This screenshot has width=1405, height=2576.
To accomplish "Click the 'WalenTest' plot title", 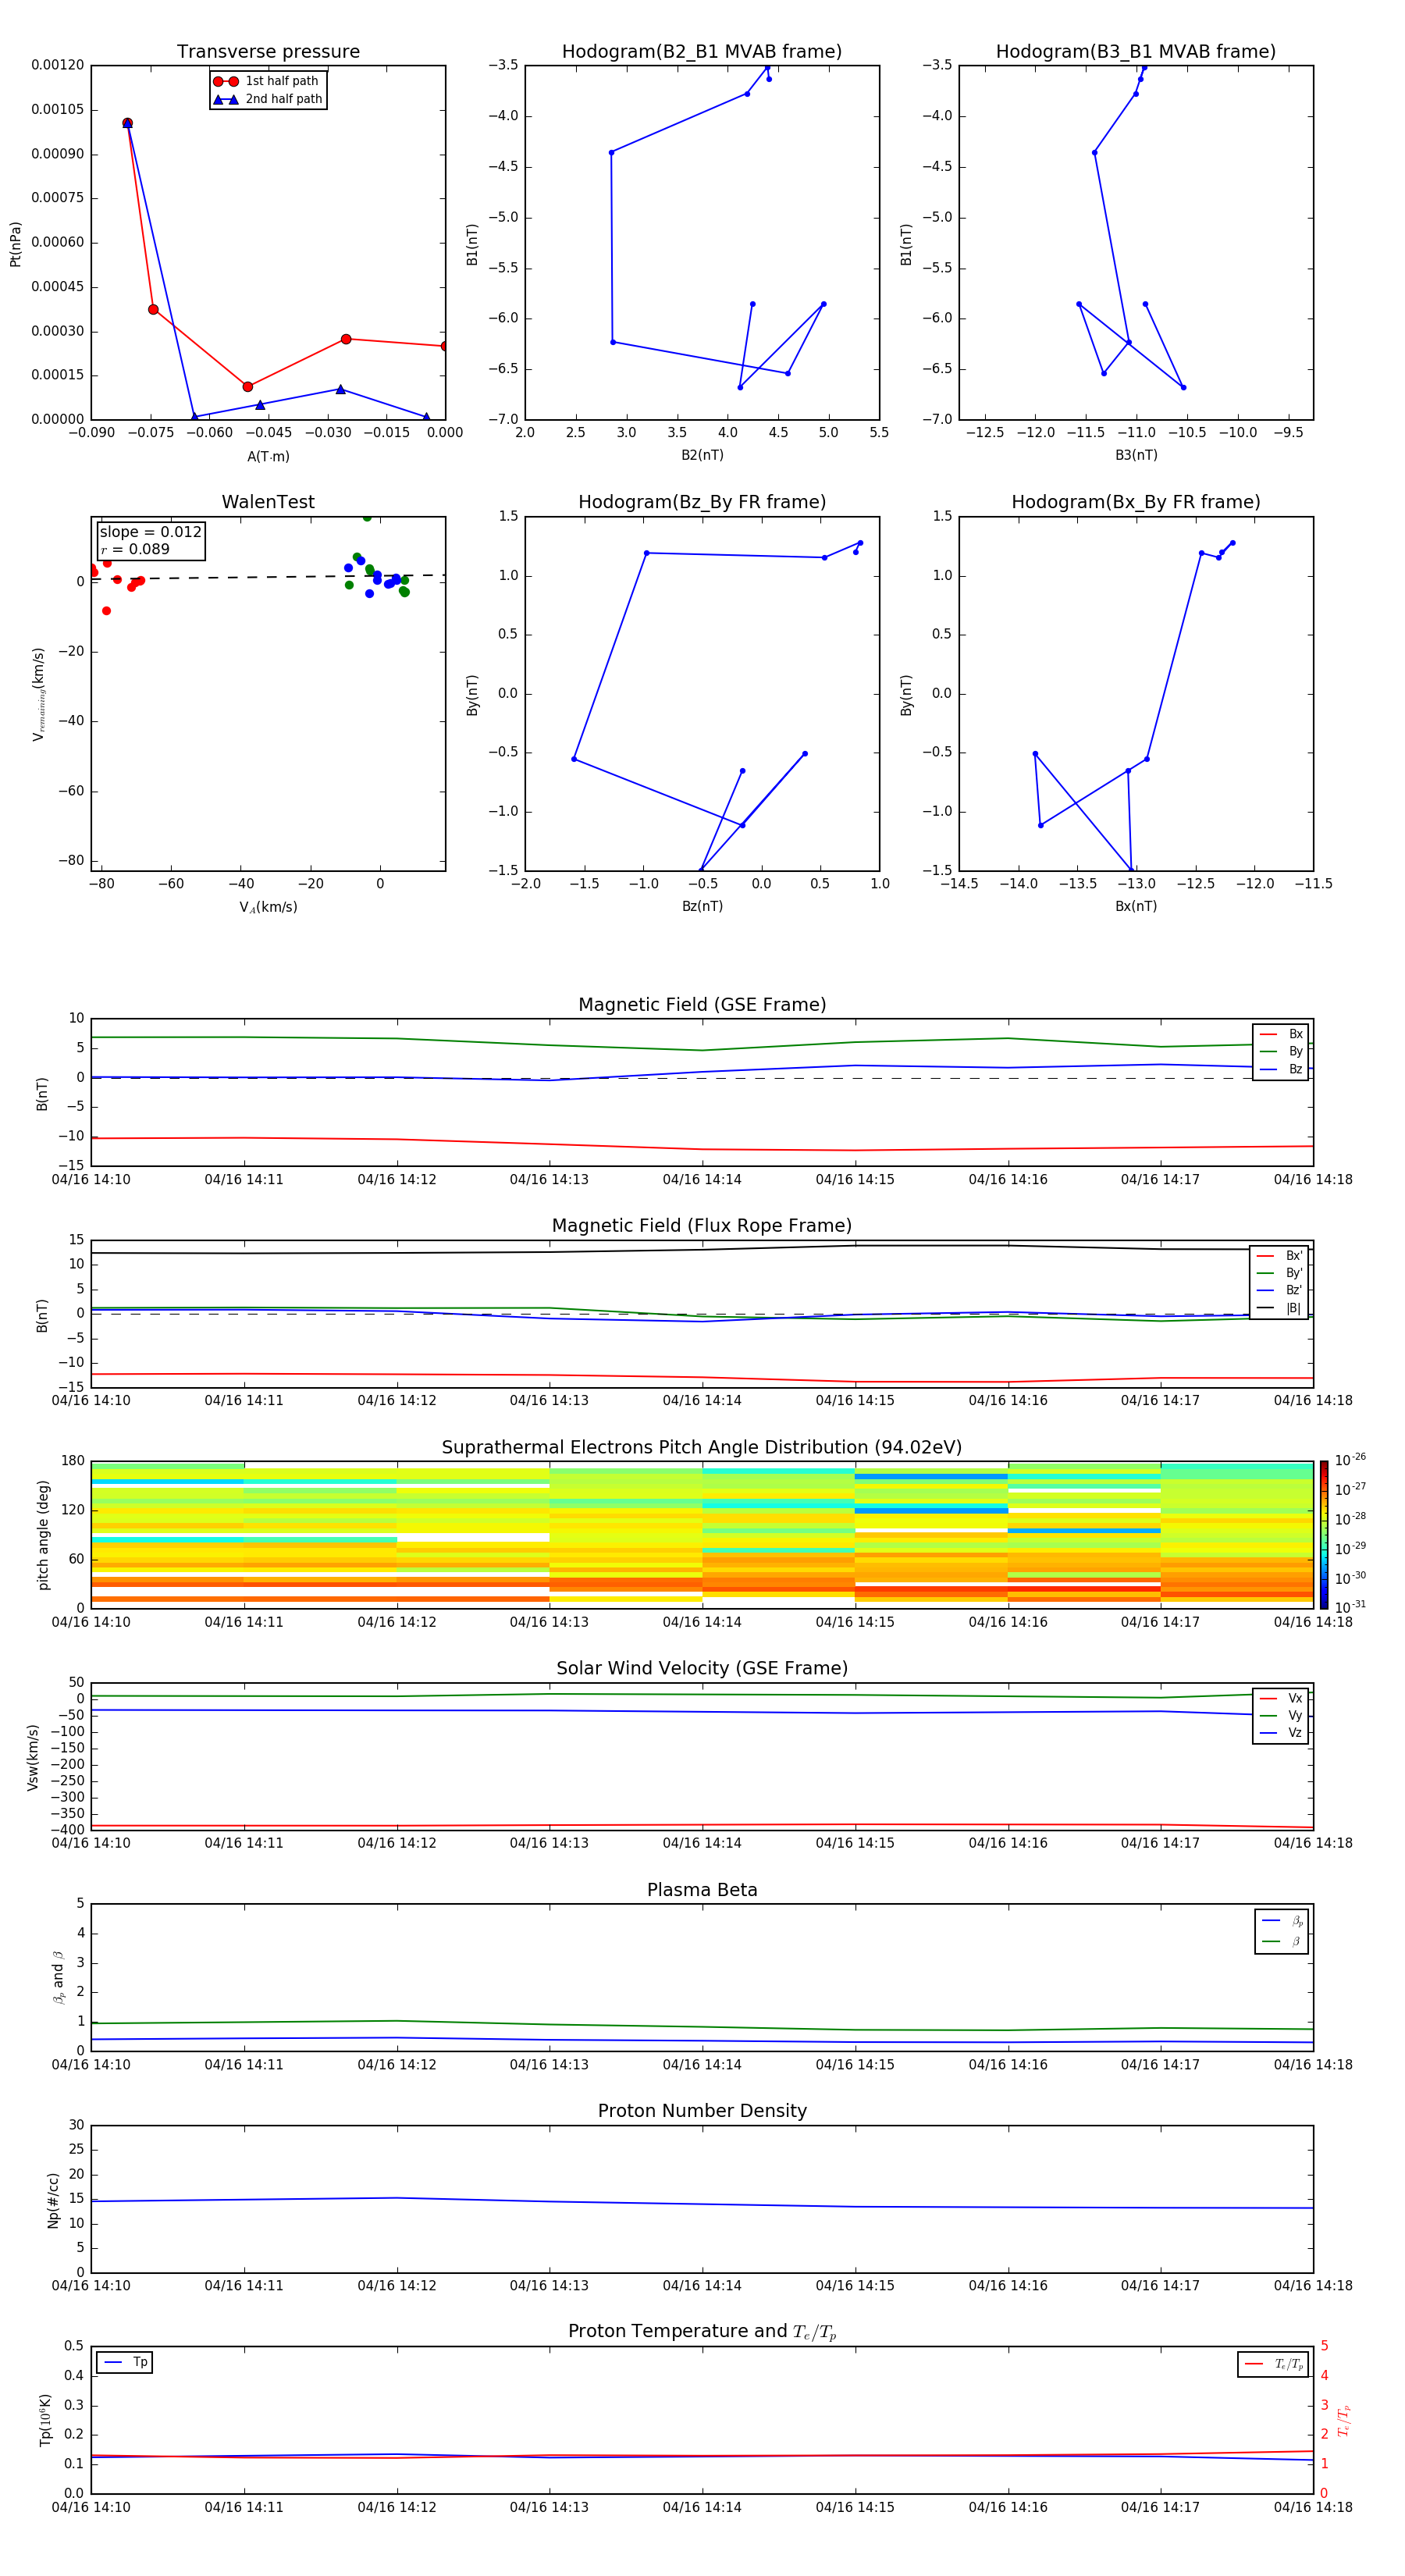I will (268, 501).
